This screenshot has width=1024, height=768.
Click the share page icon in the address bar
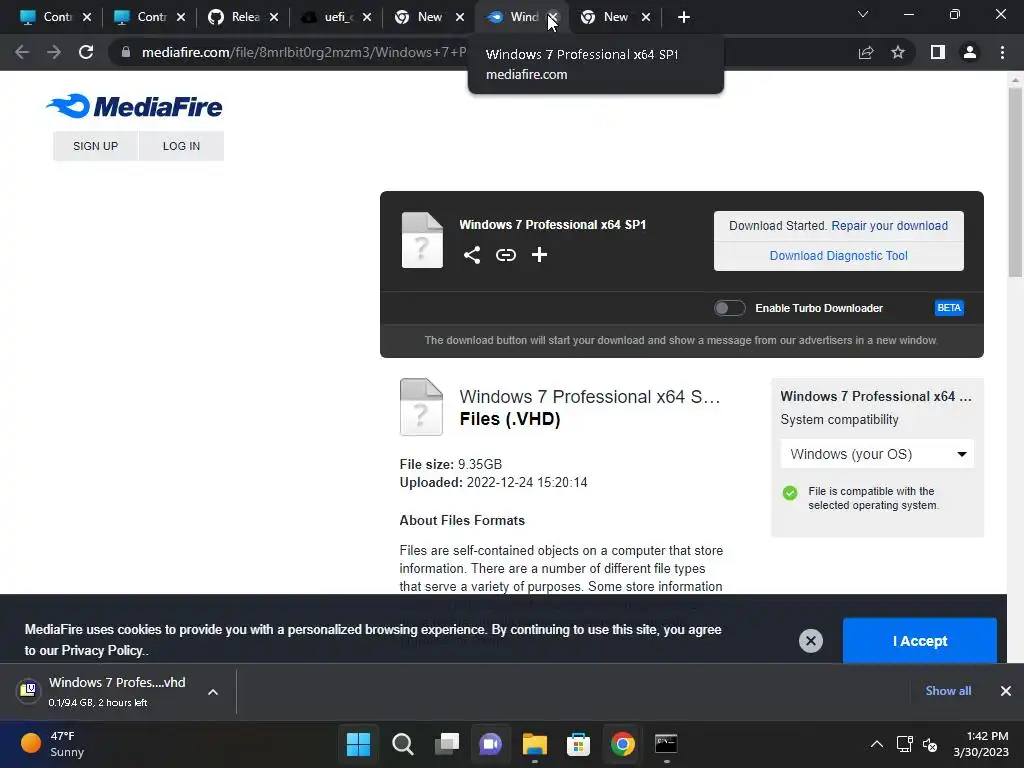[x=866, y=52]
